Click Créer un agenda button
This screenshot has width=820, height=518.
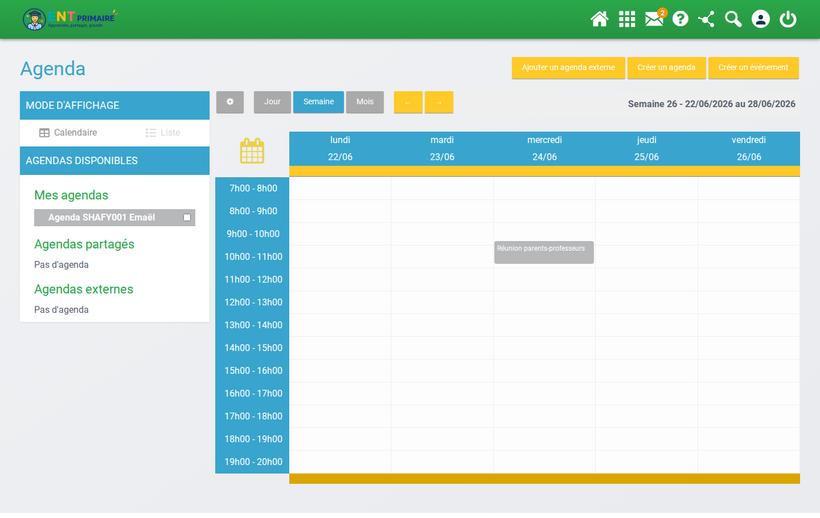[666, 68]
